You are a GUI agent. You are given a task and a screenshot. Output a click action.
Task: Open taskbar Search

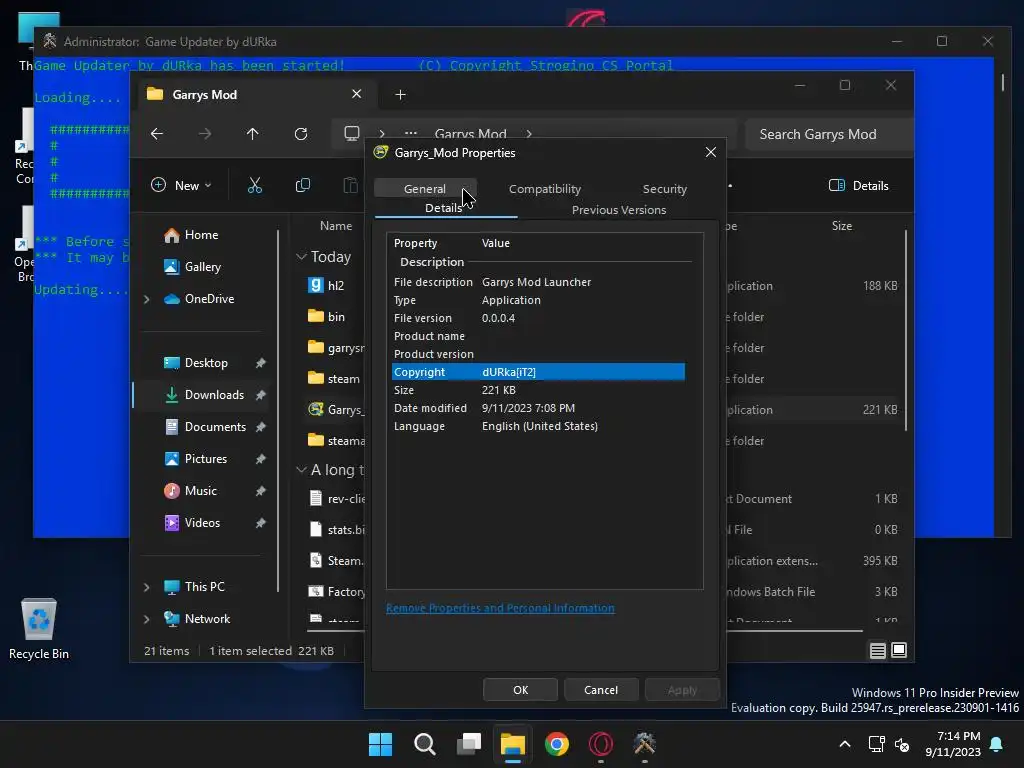pos(424,744)
